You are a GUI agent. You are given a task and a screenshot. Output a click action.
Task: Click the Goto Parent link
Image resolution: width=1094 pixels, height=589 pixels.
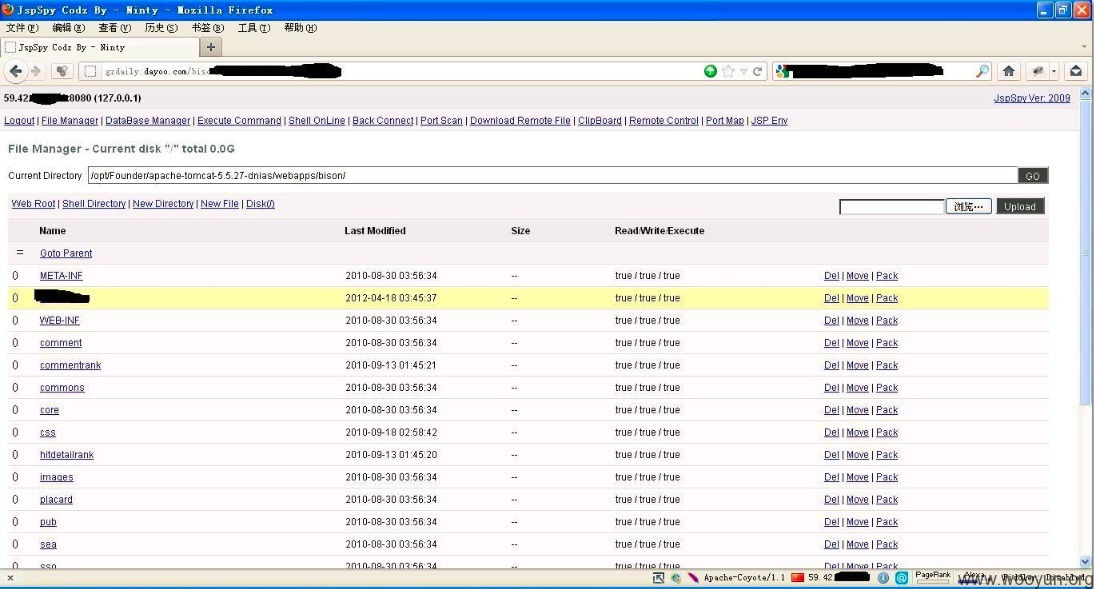pyautogui.click(x=66, y=253)
